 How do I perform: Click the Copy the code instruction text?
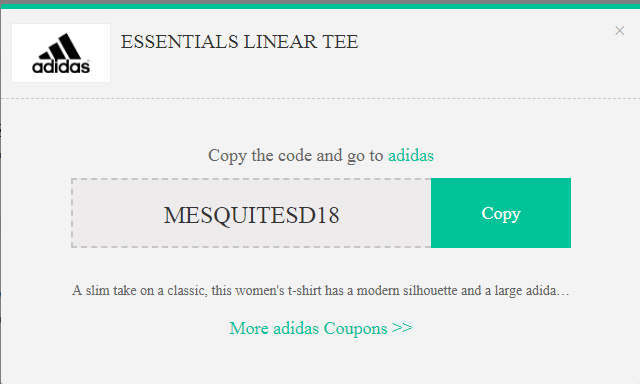296,155
